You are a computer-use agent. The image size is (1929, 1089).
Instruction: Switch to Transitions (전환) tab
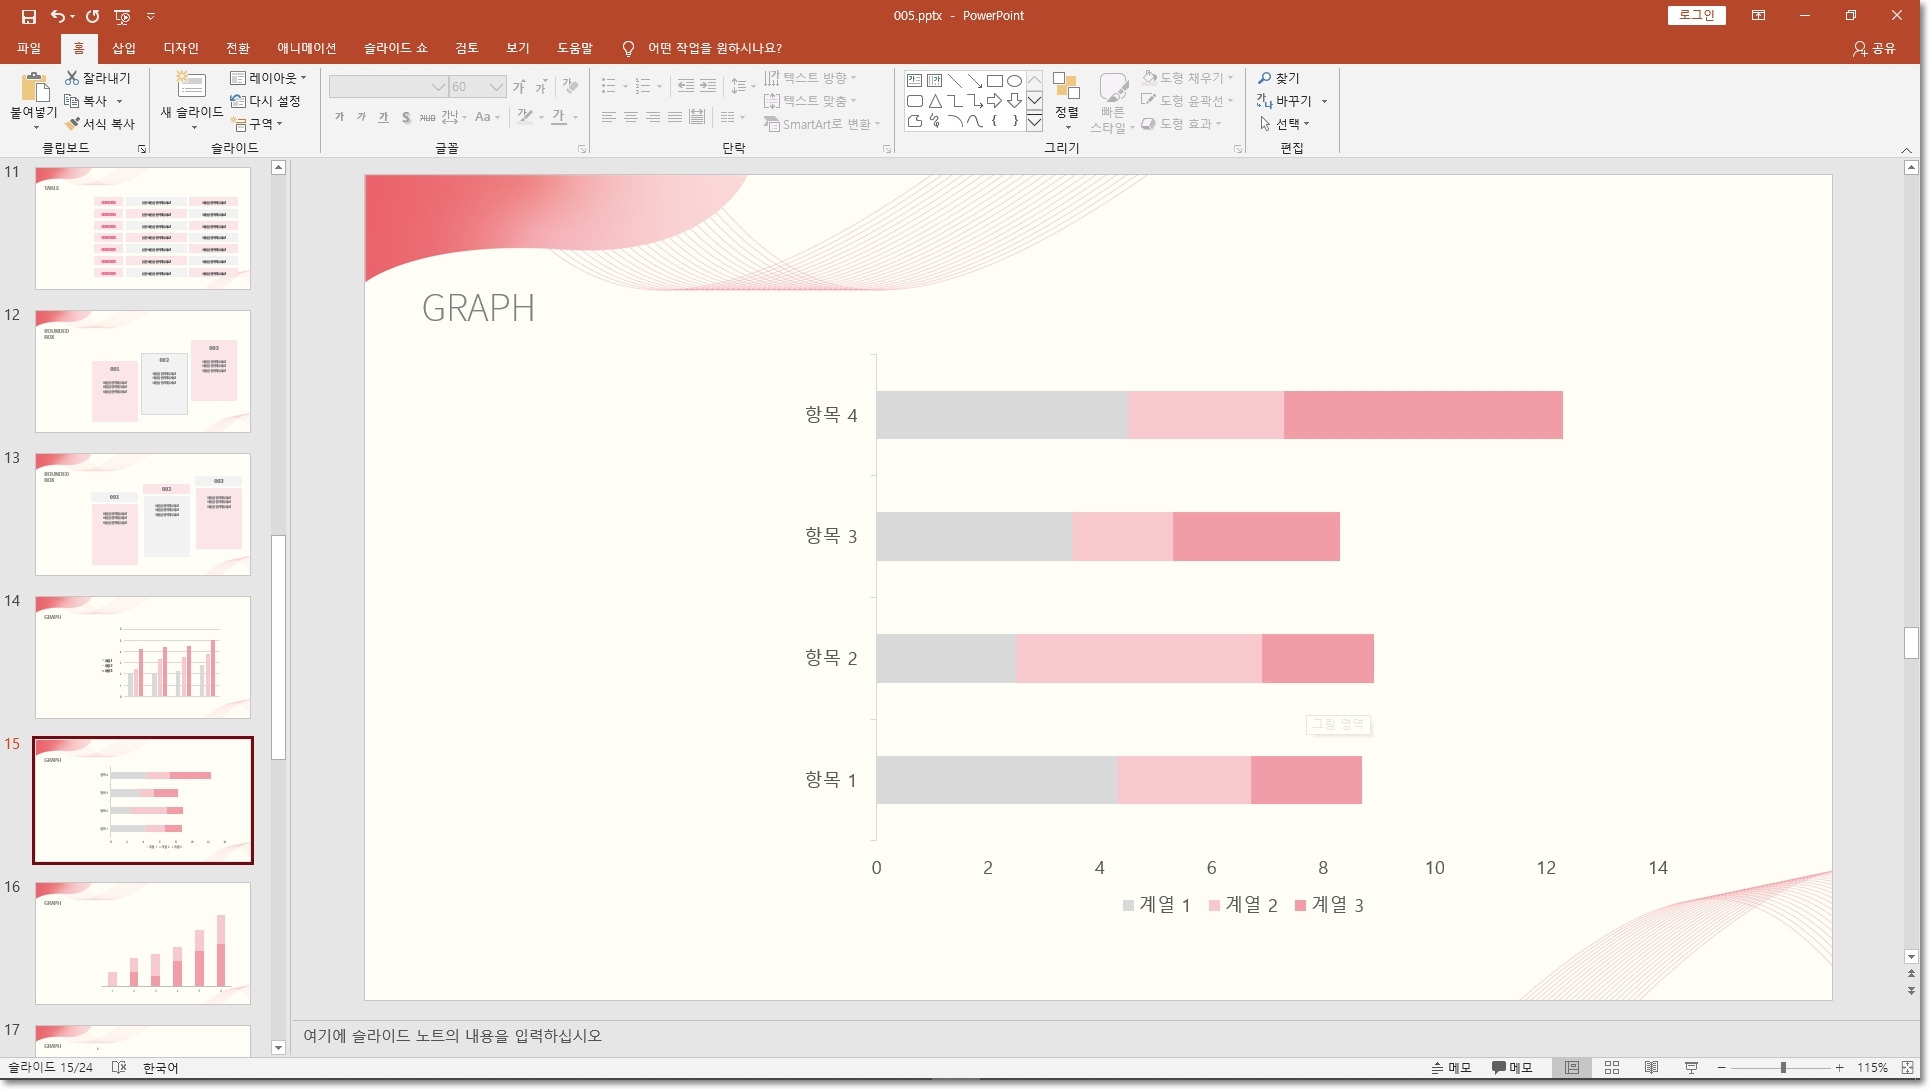238,48
